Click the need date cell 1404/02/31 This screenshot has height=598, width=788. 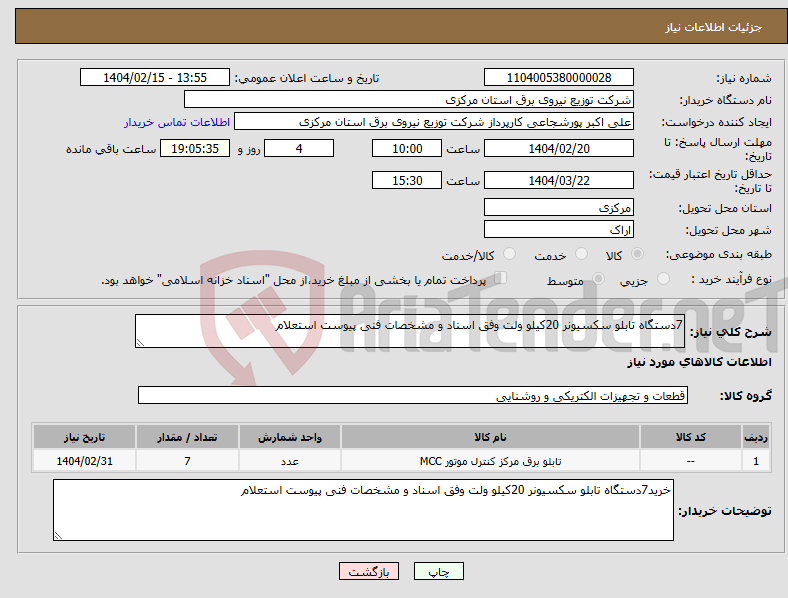click(x=84, y=461)
